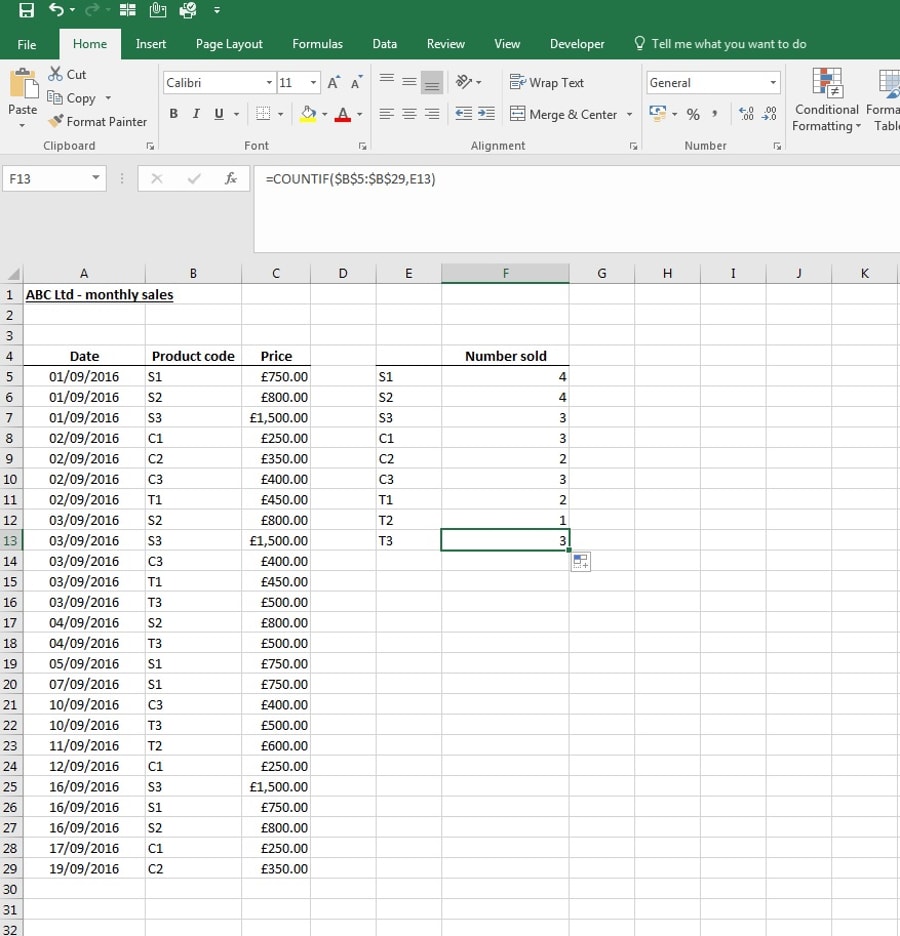The image size is (900, 936).
Task: Switch to the Data tab
Action: 384,44
